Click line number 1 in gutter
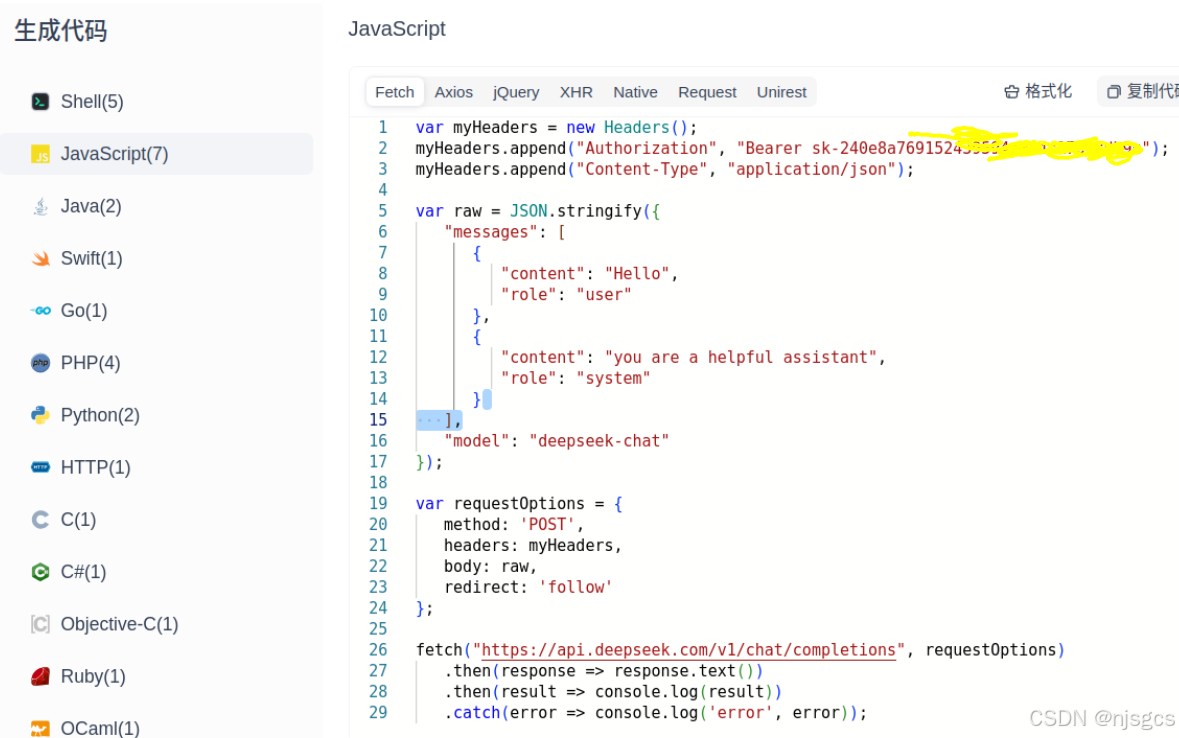The width and height of the screenshot is (1179, 738). (x=383, y=127)
